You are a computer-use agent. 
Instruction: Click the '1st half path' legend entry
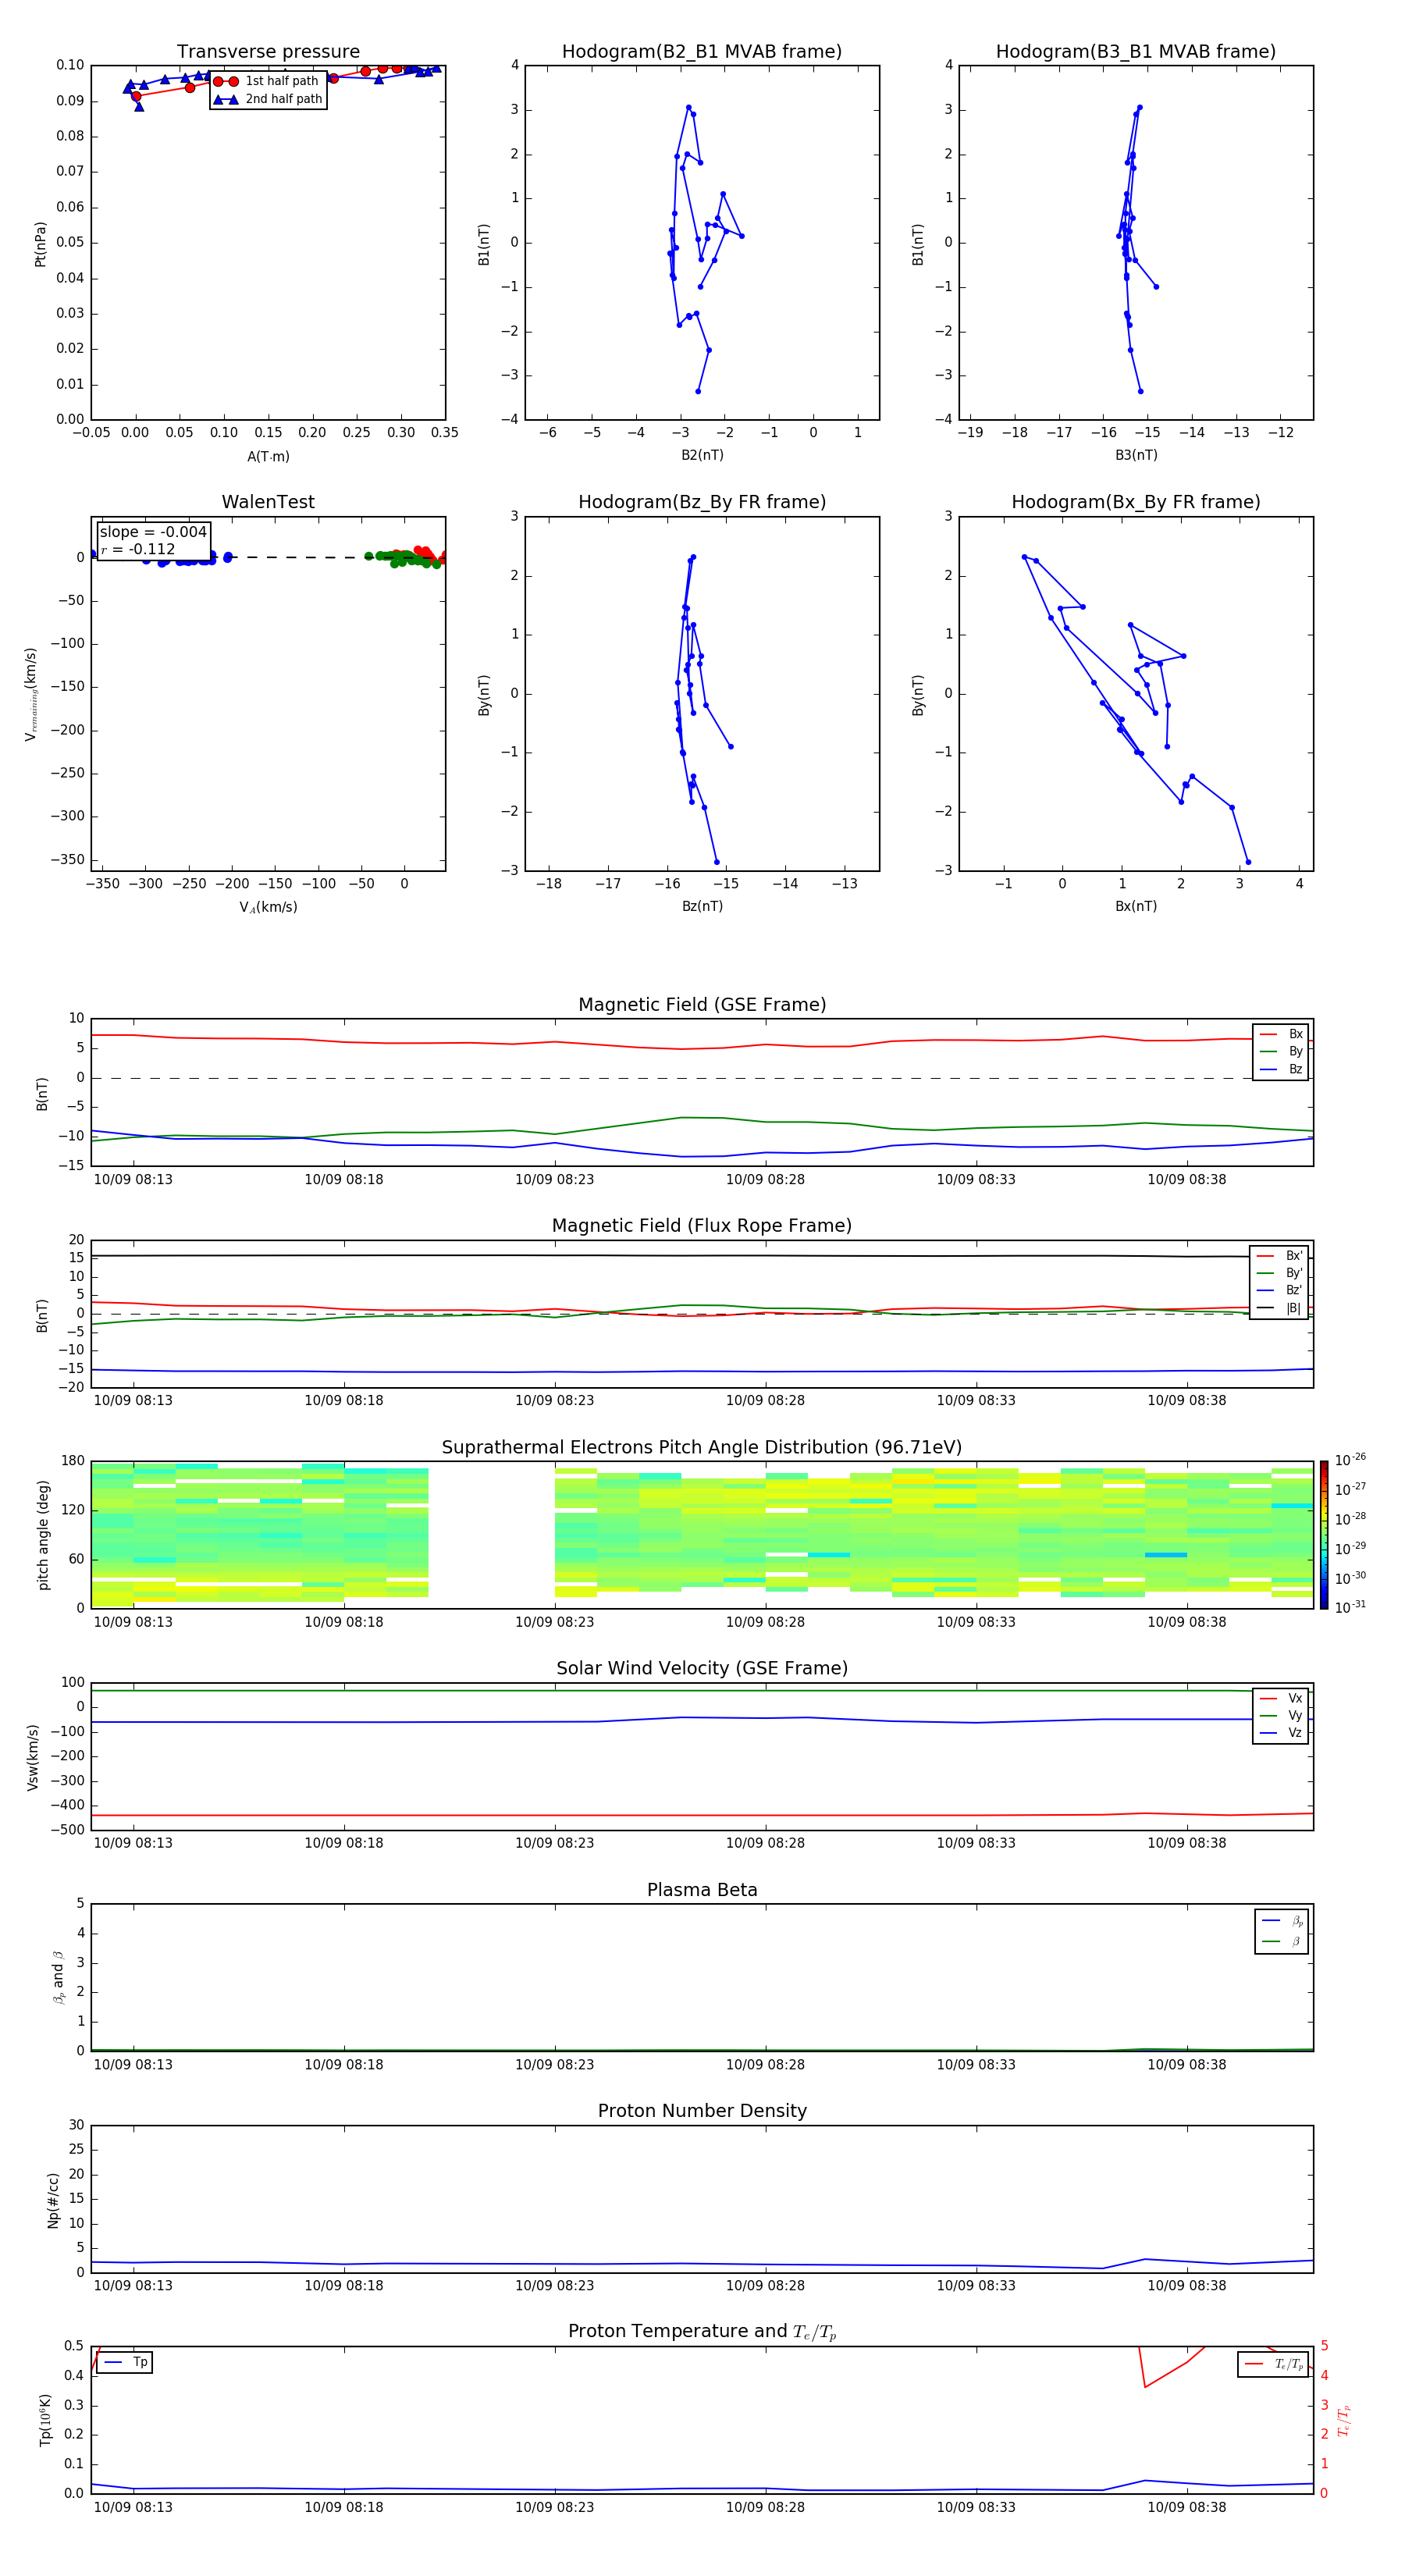[267, 81]
